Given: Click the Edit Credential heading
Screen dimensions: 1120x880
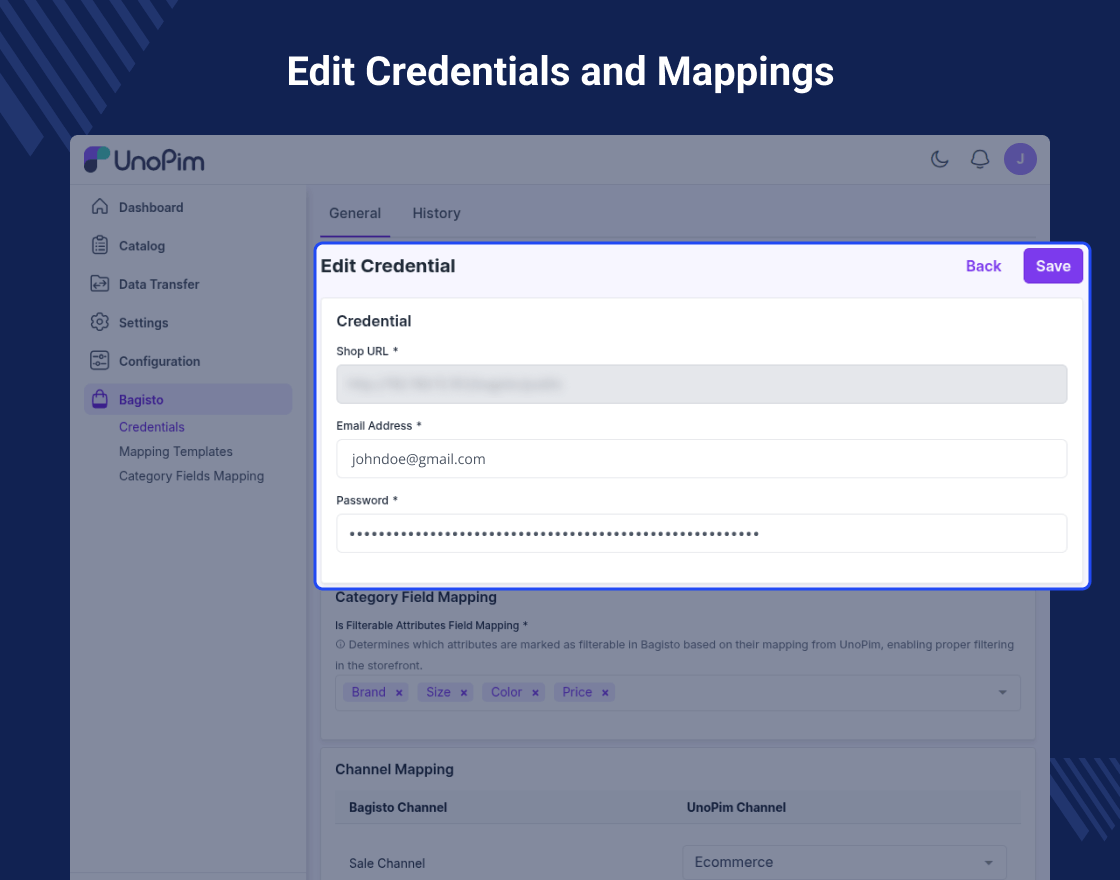Looking at the screenshot, I should [388, 266].
